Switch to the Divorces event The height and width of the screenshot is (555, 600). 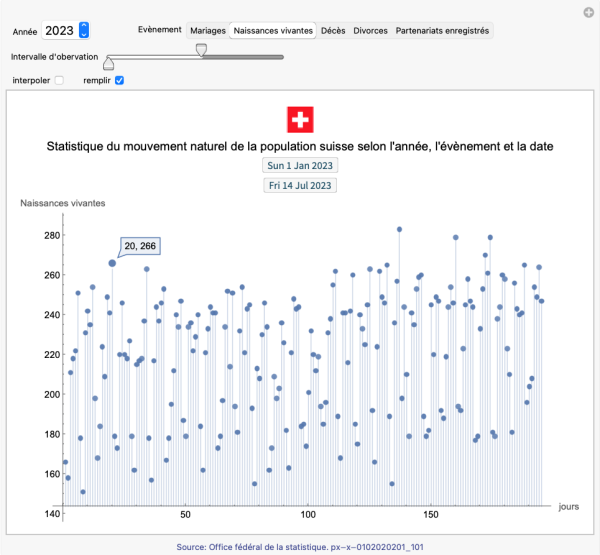pos(370,31)
